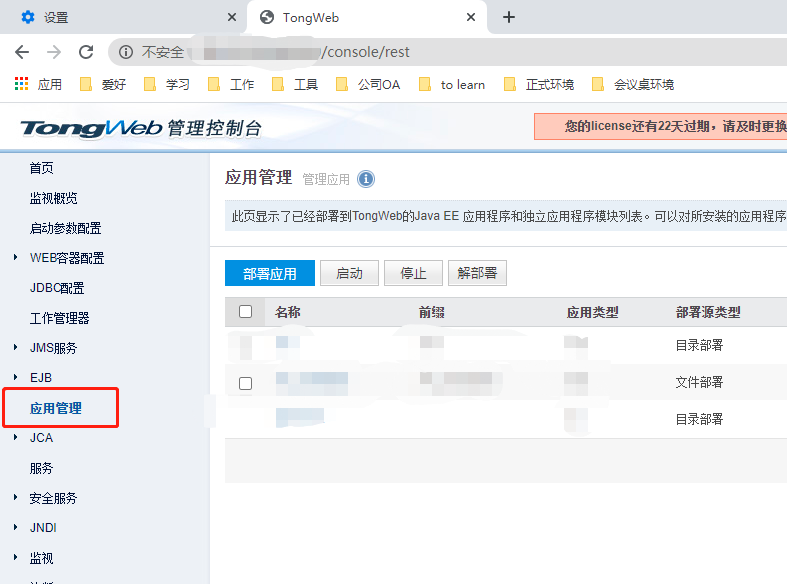
Task: Expand the WEB容器配置 tree arrow
Action: pos(16,257)
